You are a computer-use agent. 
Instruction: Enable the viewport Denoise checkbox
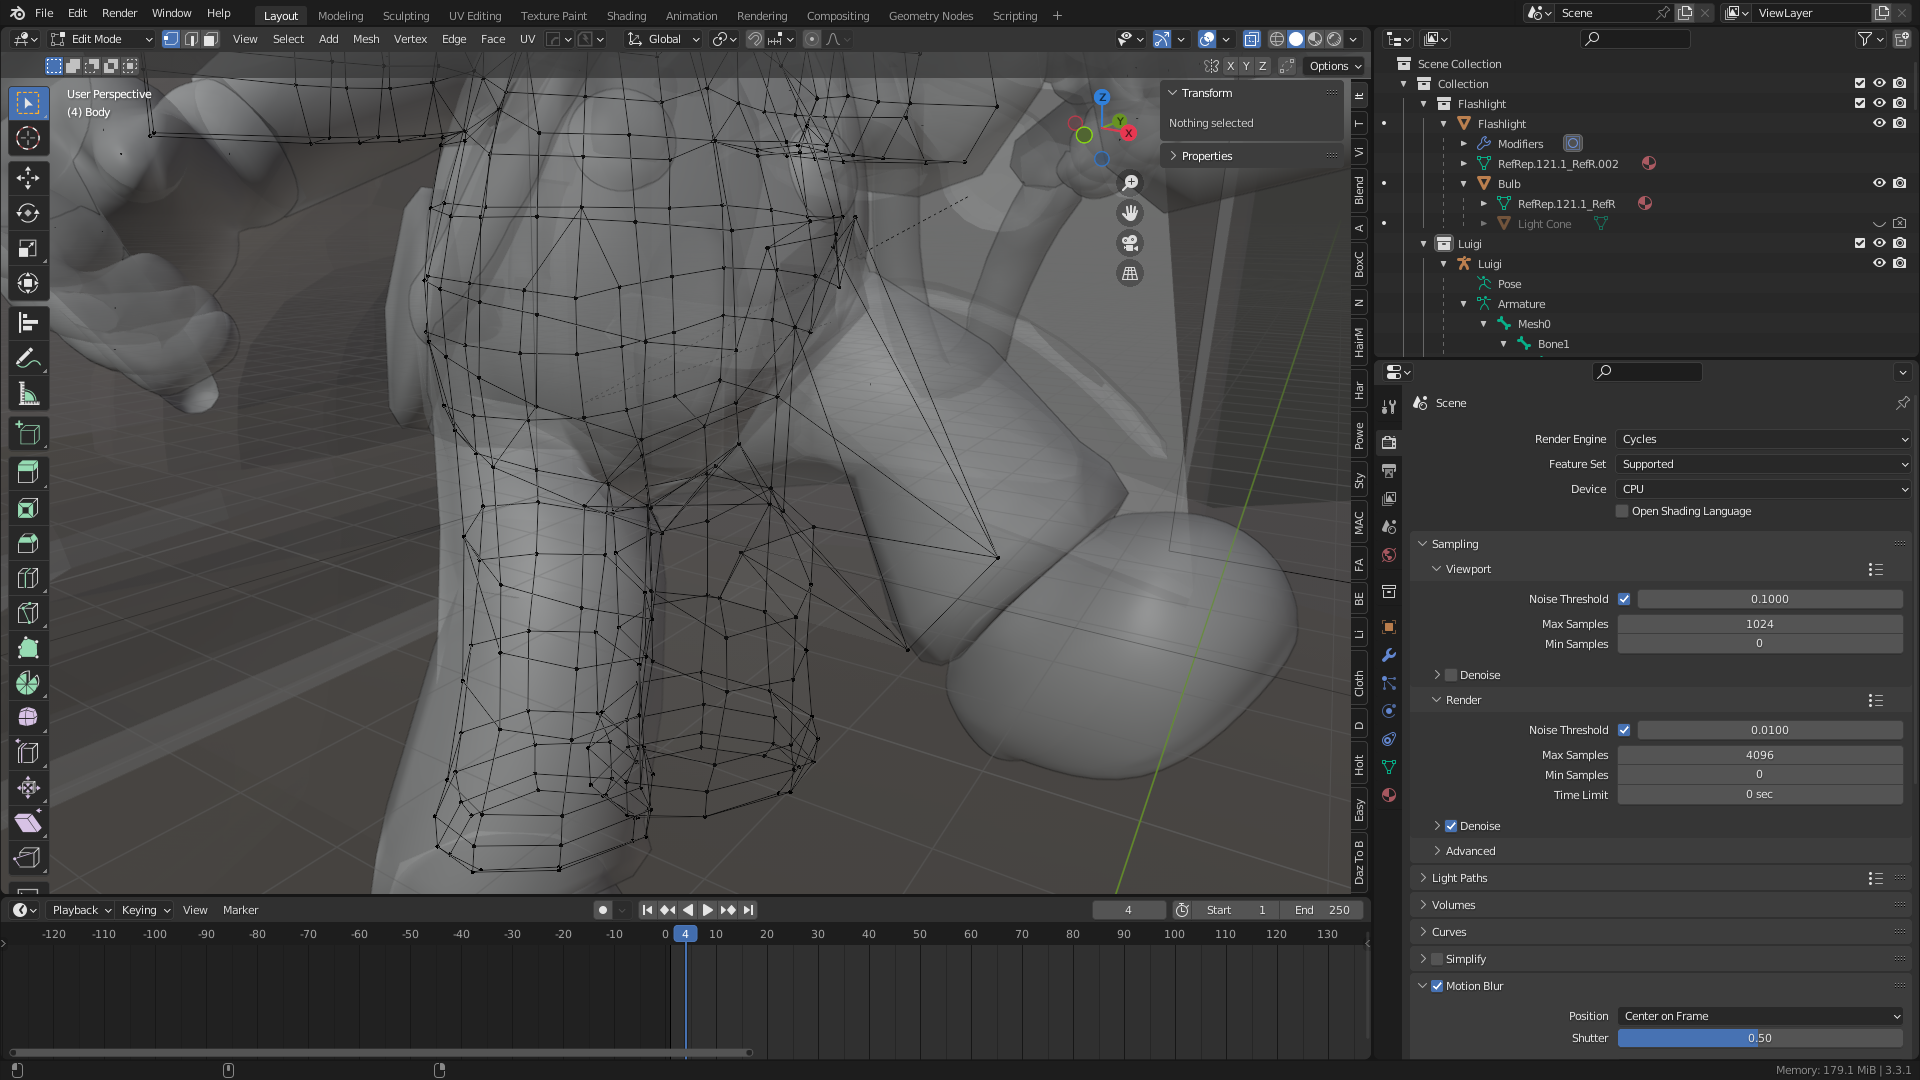[1451, 675]
